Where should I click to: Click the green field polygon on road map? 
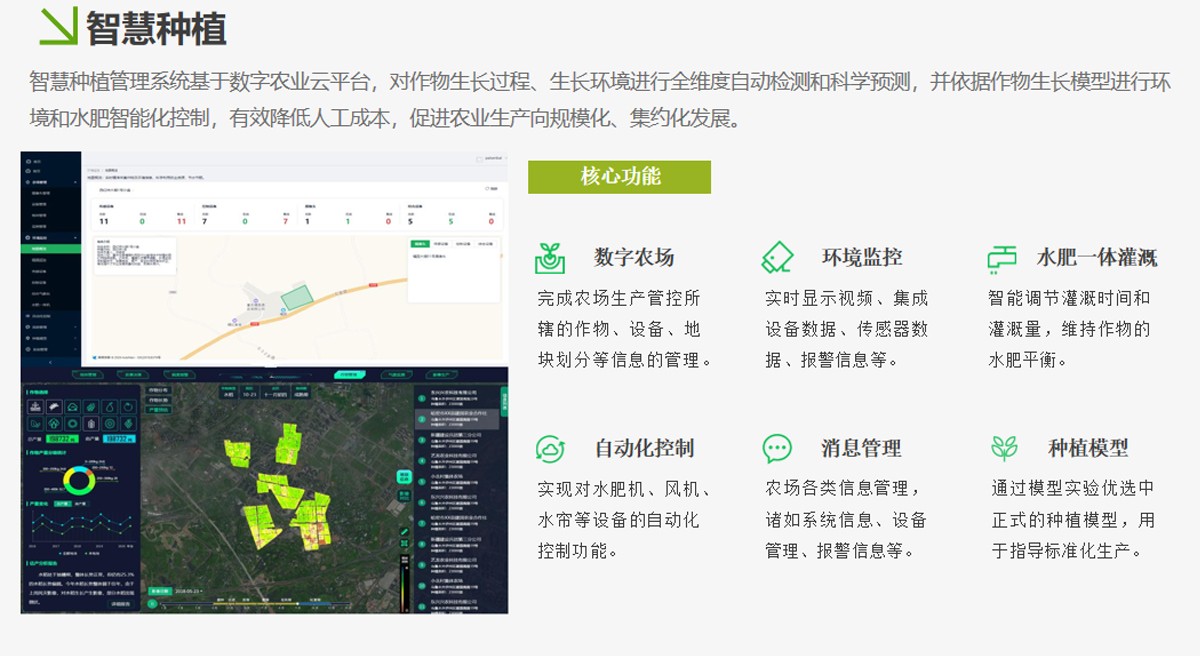pyautogui.click(x=296, y=297)
